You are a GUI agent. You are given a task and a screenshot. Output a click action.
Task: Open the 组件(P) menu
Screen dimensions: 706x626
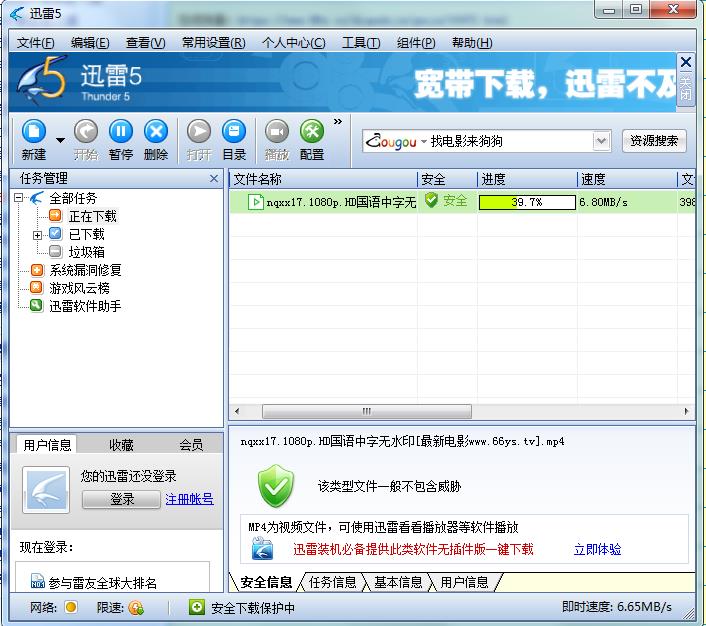[416, 43]
